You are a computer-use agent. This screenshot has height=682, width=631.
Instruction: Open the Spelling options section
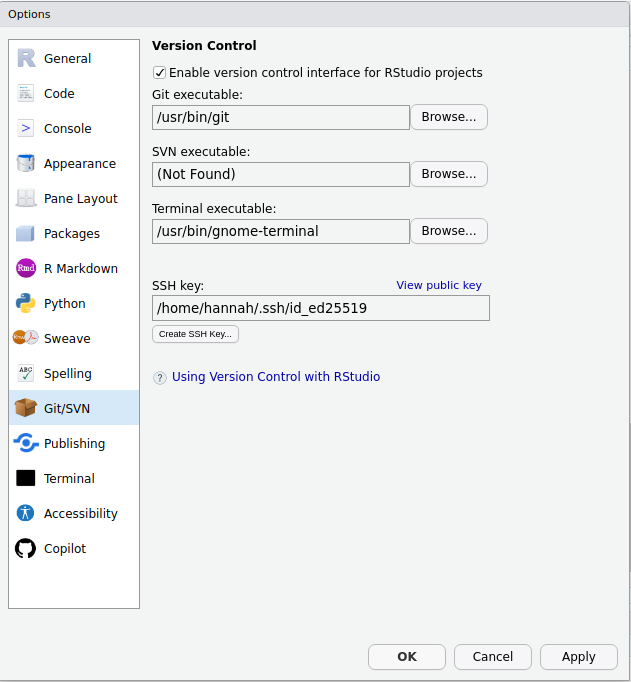coord(67,373)
